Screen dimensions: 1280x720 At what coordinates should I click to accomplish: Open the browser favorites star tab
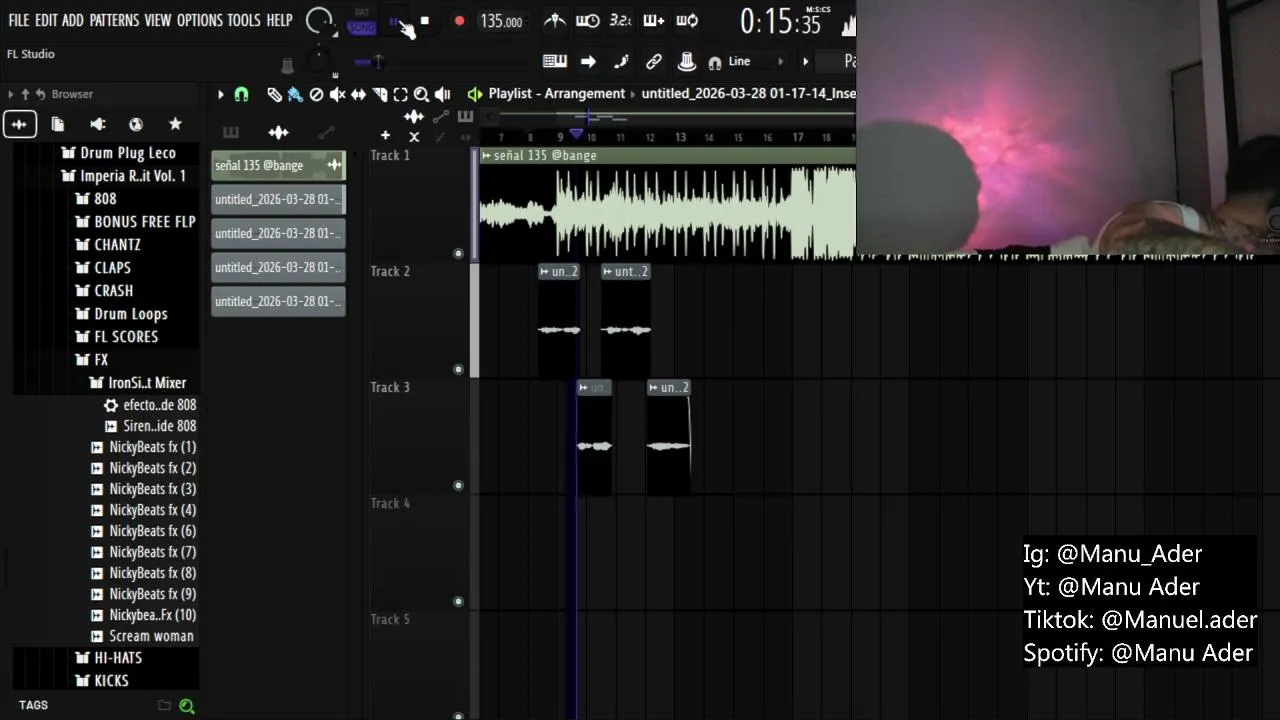(175, 124)
